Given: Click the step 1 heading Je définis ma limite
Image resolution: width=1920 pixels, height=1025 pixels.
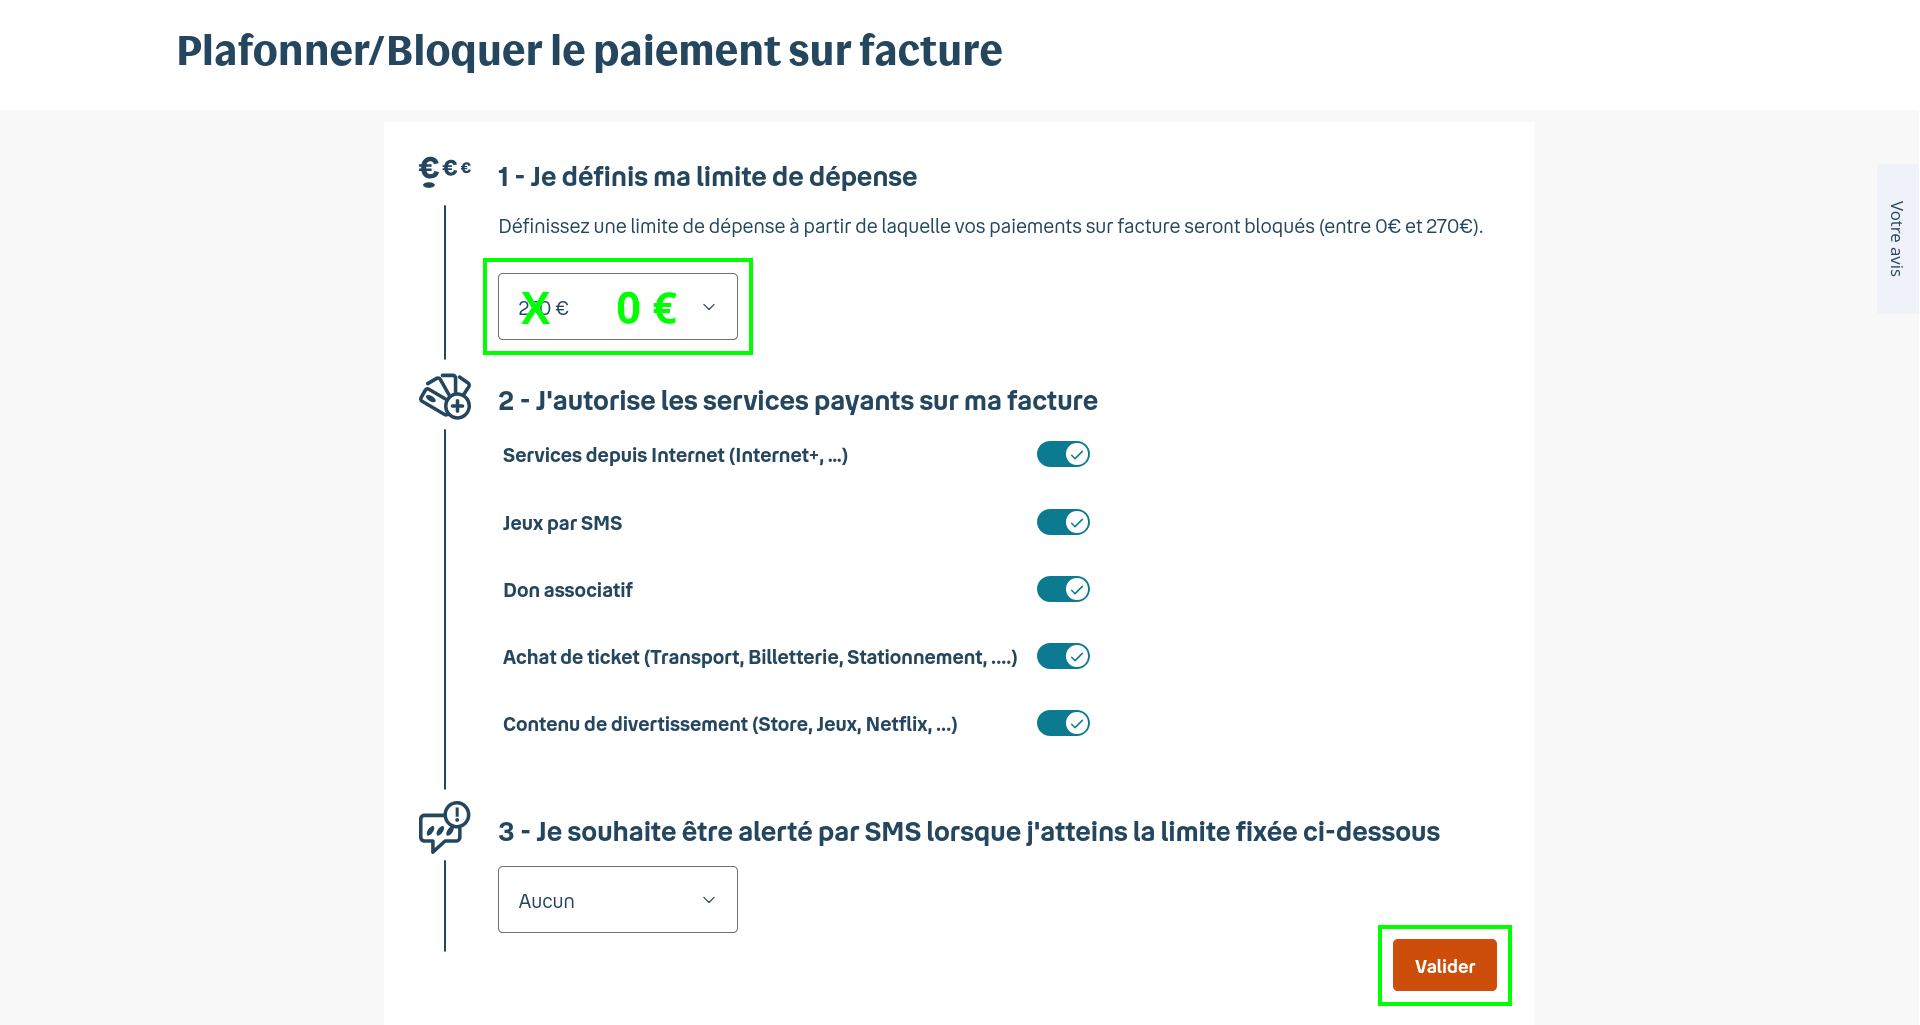Looking at the screenshot, I should click(707, 177).
